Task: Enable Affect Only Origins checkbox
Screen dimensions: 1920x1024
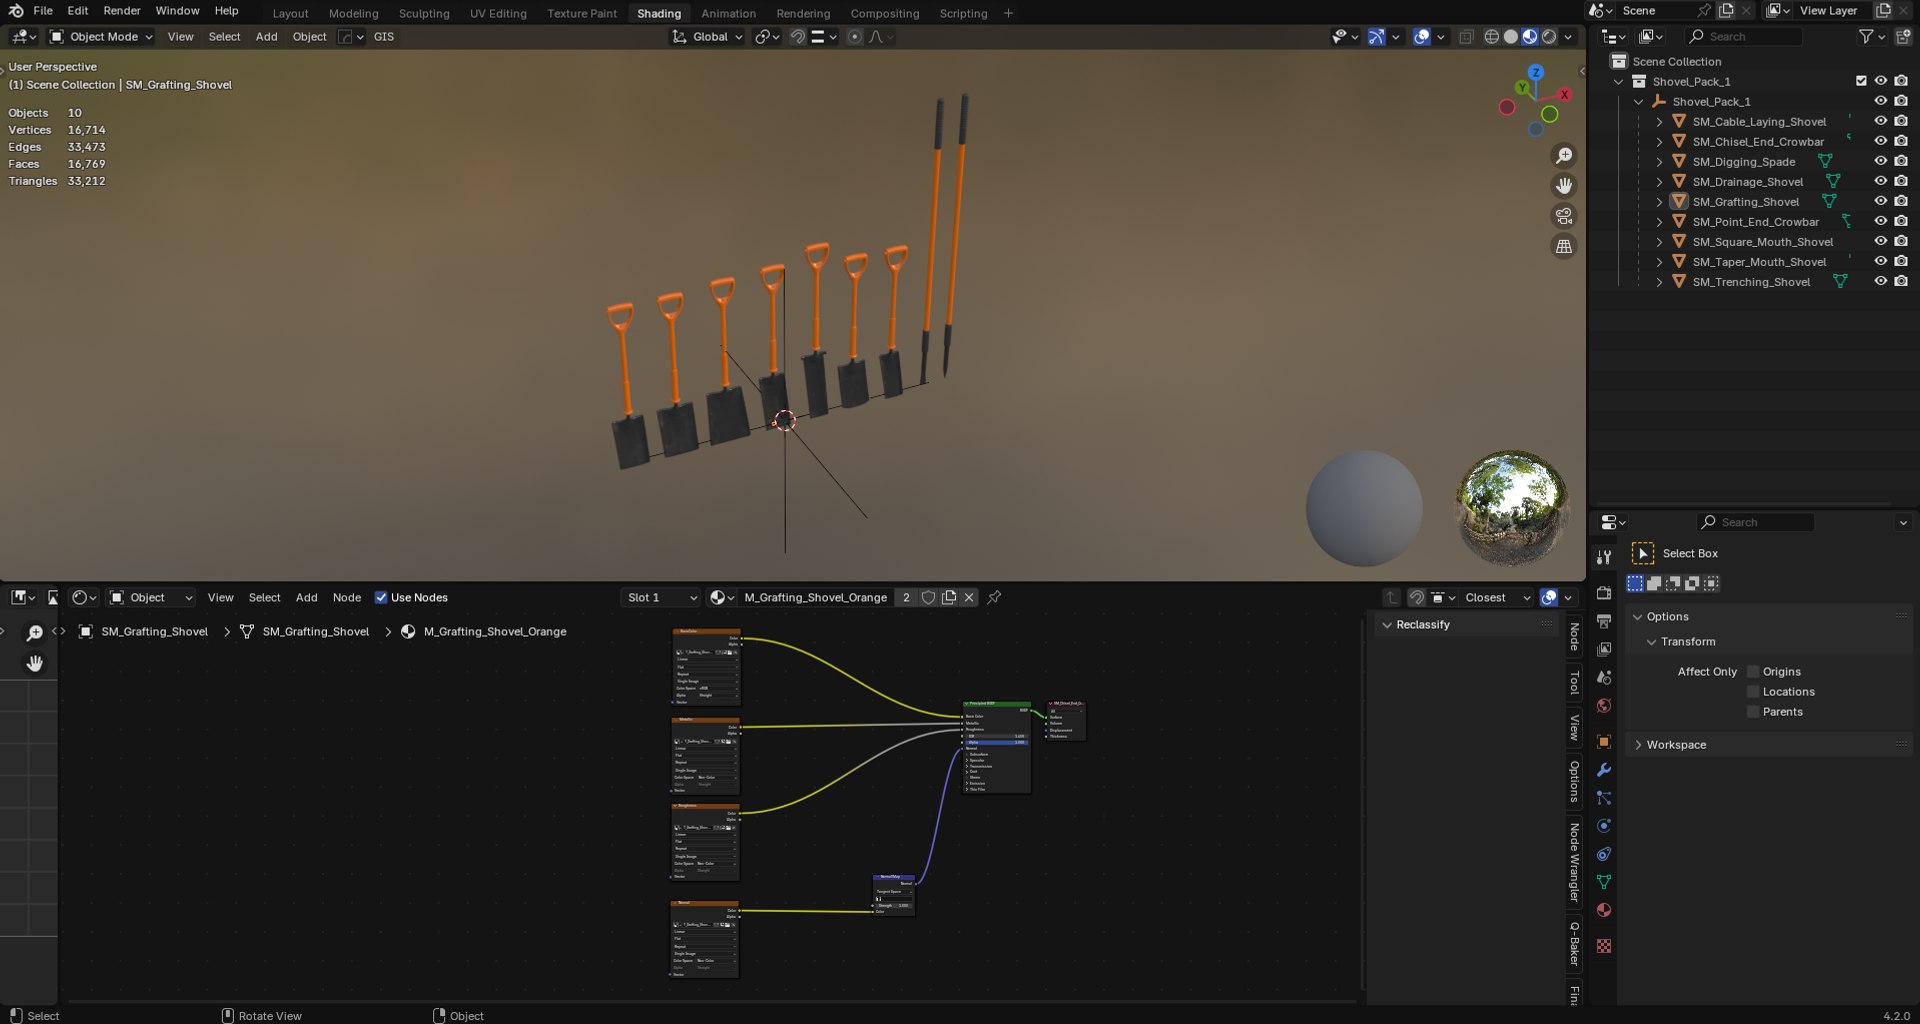Action: click(1753, 672)
